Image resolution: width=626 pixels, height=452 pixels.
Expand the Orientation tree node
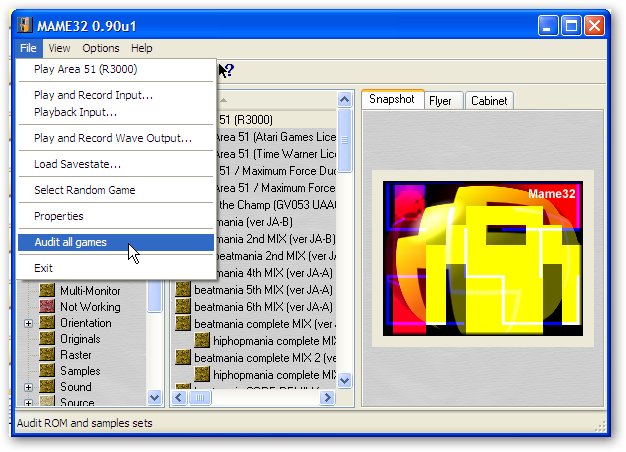point(28,323)
